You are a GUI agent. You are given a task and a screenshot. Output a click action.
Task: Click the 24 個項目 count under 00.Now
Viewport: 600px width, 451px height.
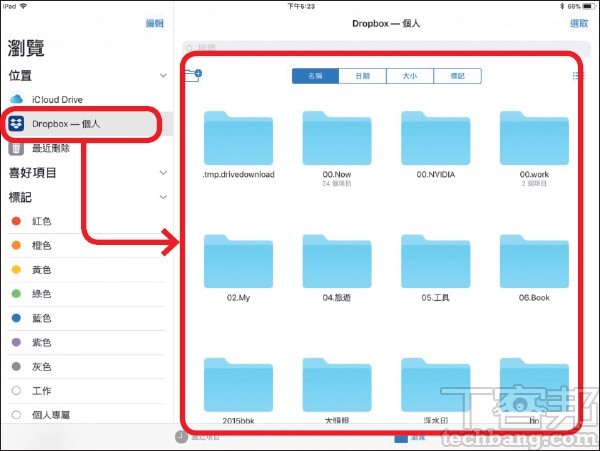coord(337,184)
